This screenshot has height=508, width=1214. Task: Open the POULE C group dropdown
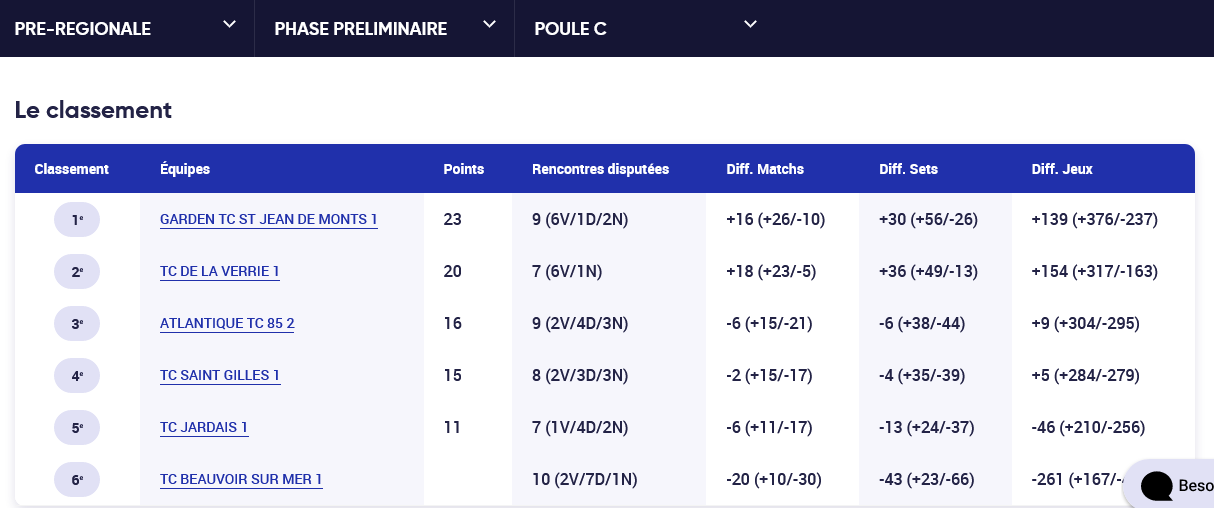coord(644,28)
